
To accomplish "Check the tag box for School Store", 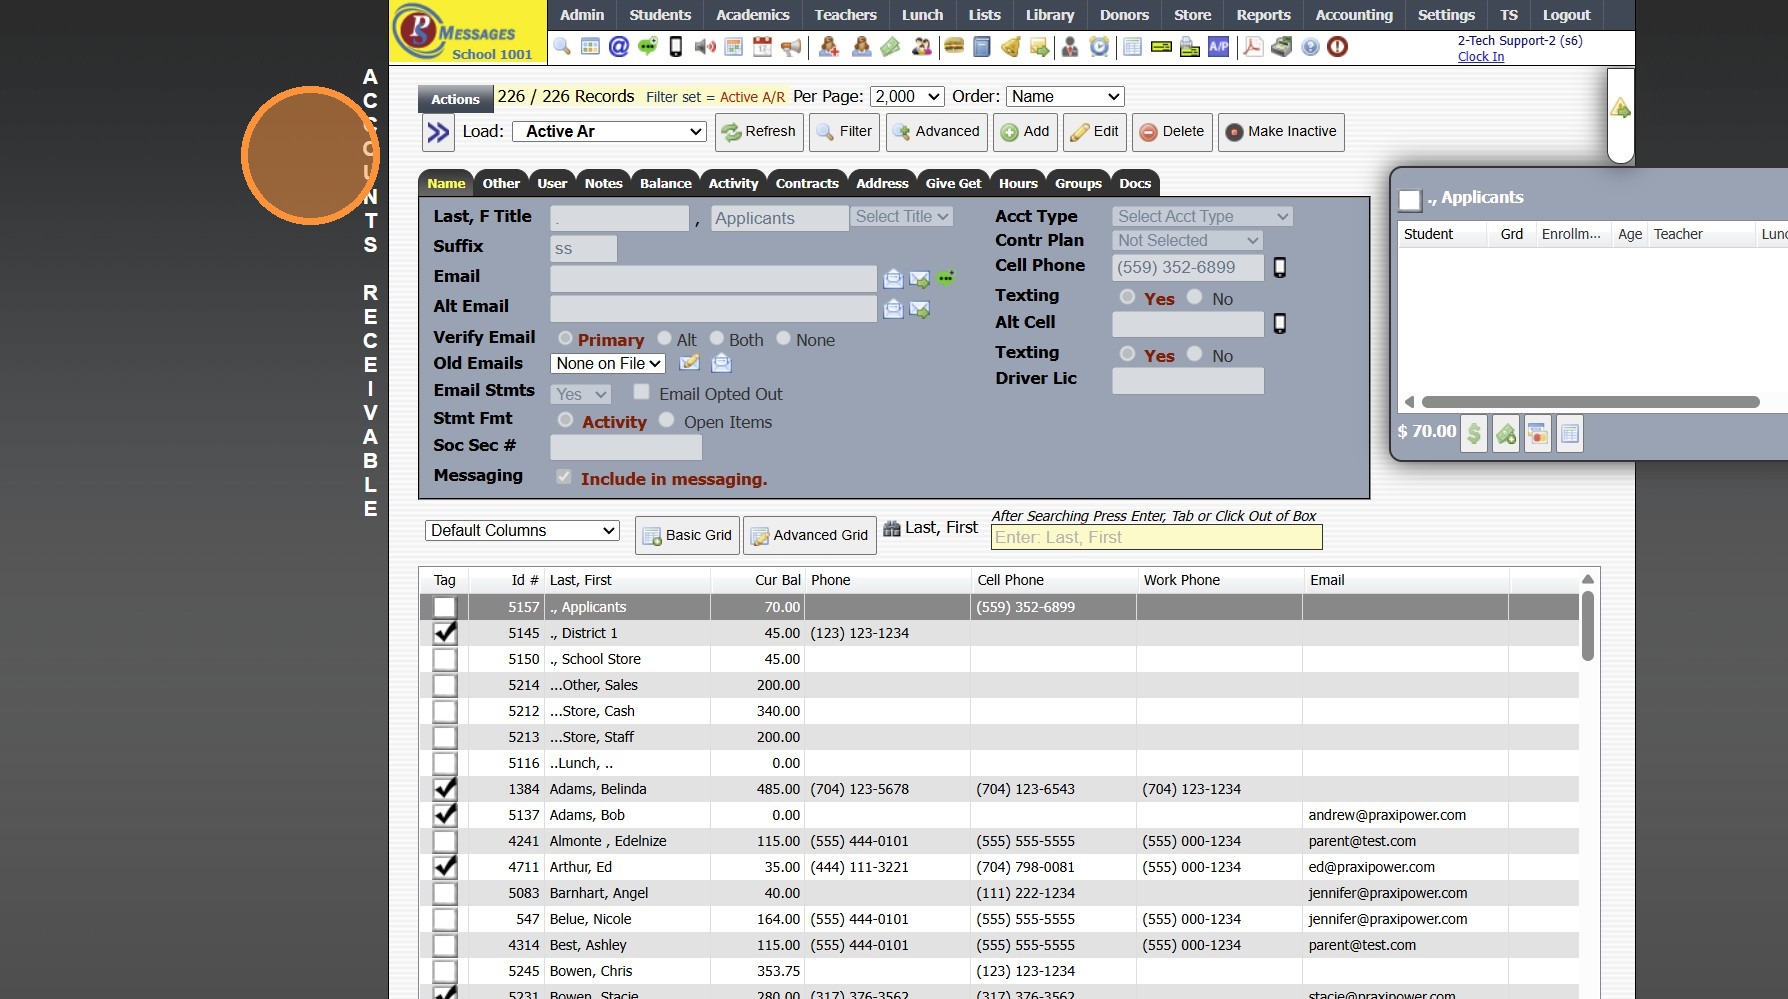I will click(x=445, y=660).
